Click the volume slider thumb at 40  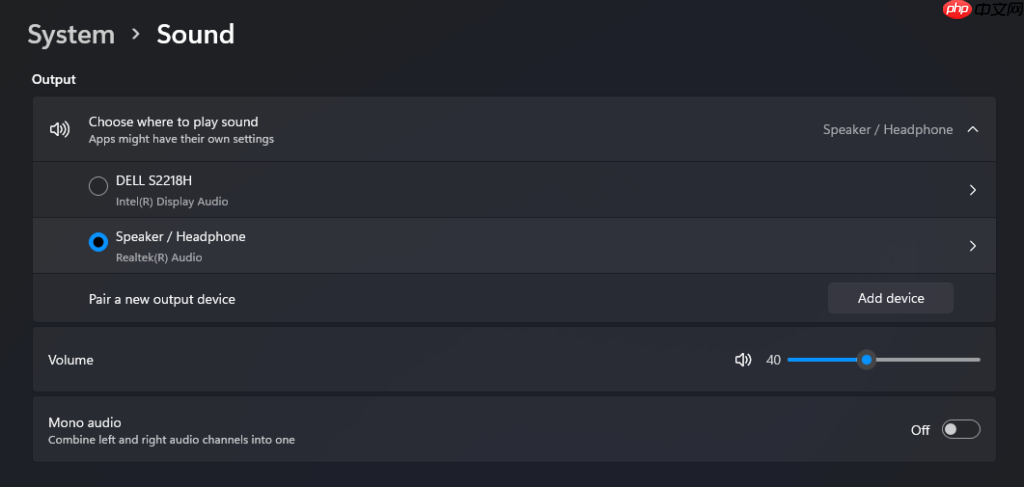point(867,360)
